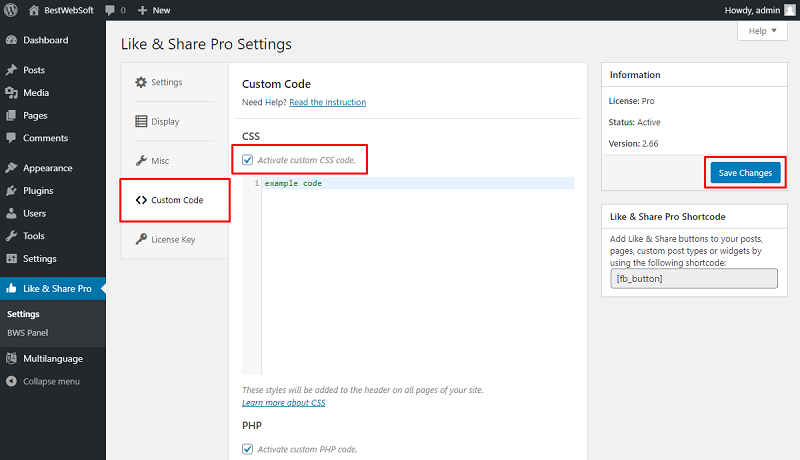Click the 'Version: 2.66' text
The width and height of the screenshot is (800, 460).
pos(633,144)
